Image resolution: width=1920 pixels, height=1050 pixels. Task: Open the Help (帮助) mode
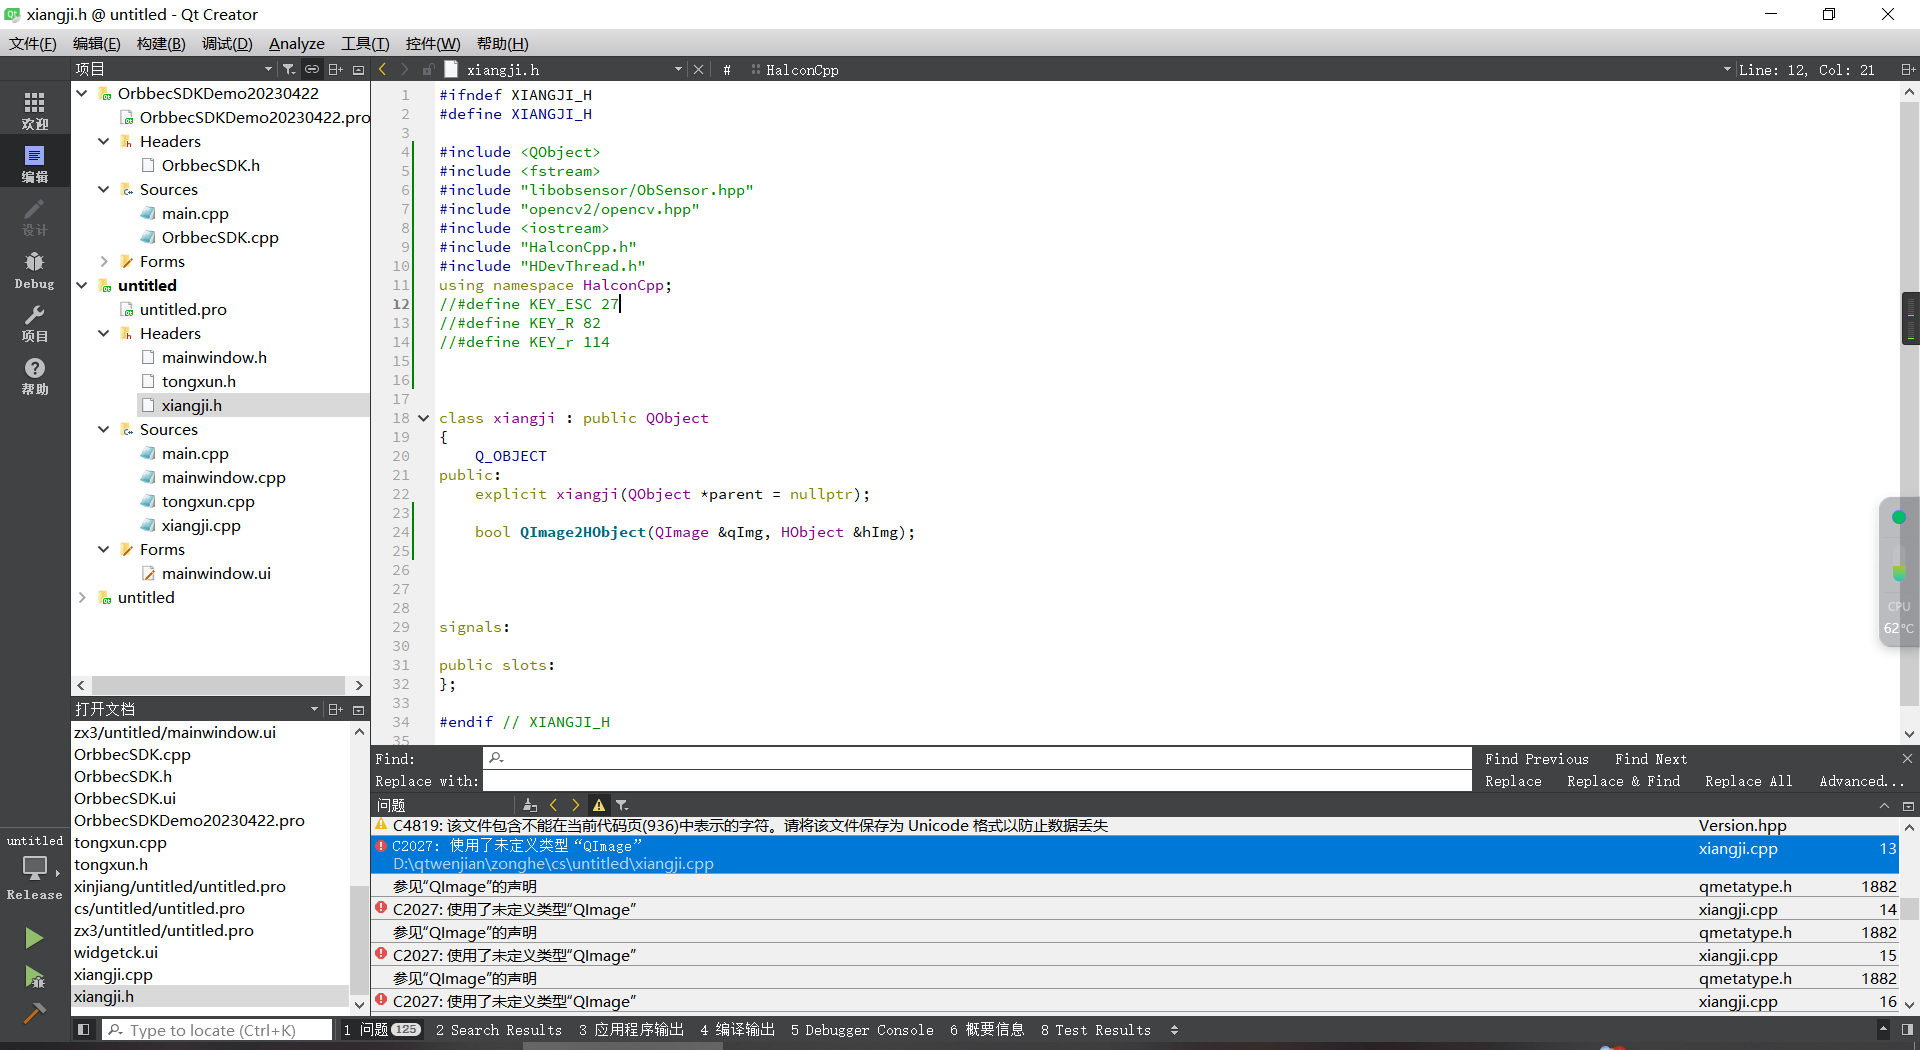[35, 375]
